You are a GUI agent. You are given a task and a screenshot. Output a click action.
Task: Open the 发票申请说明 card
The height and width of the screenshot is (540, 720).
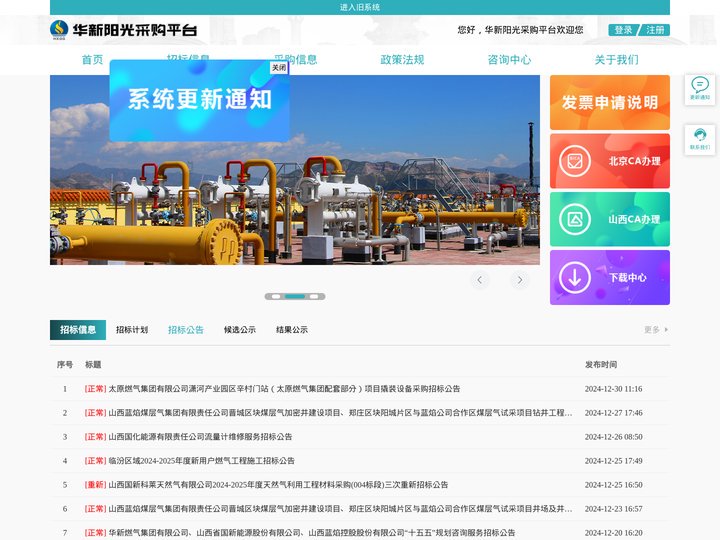pyautogui.click(x=610, y=102)
